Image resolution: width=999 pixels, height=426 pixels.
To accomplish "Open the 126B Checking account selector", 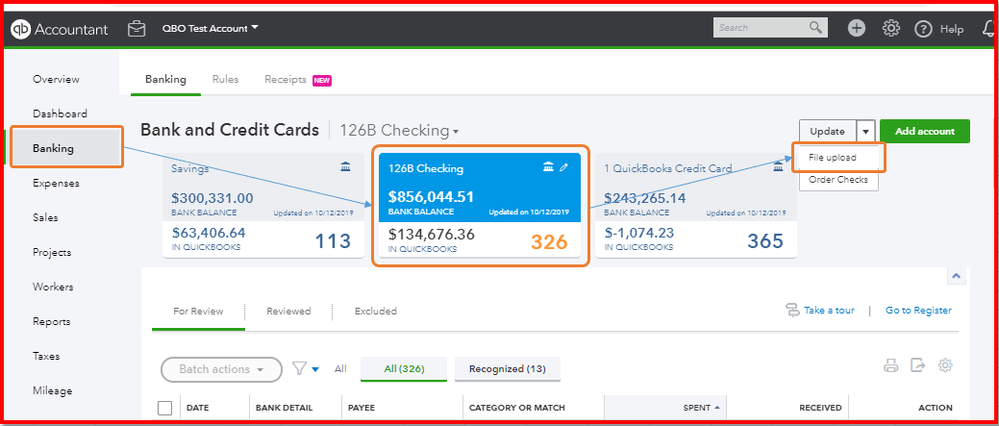I will pyautogui.click(x=399, y=131).
